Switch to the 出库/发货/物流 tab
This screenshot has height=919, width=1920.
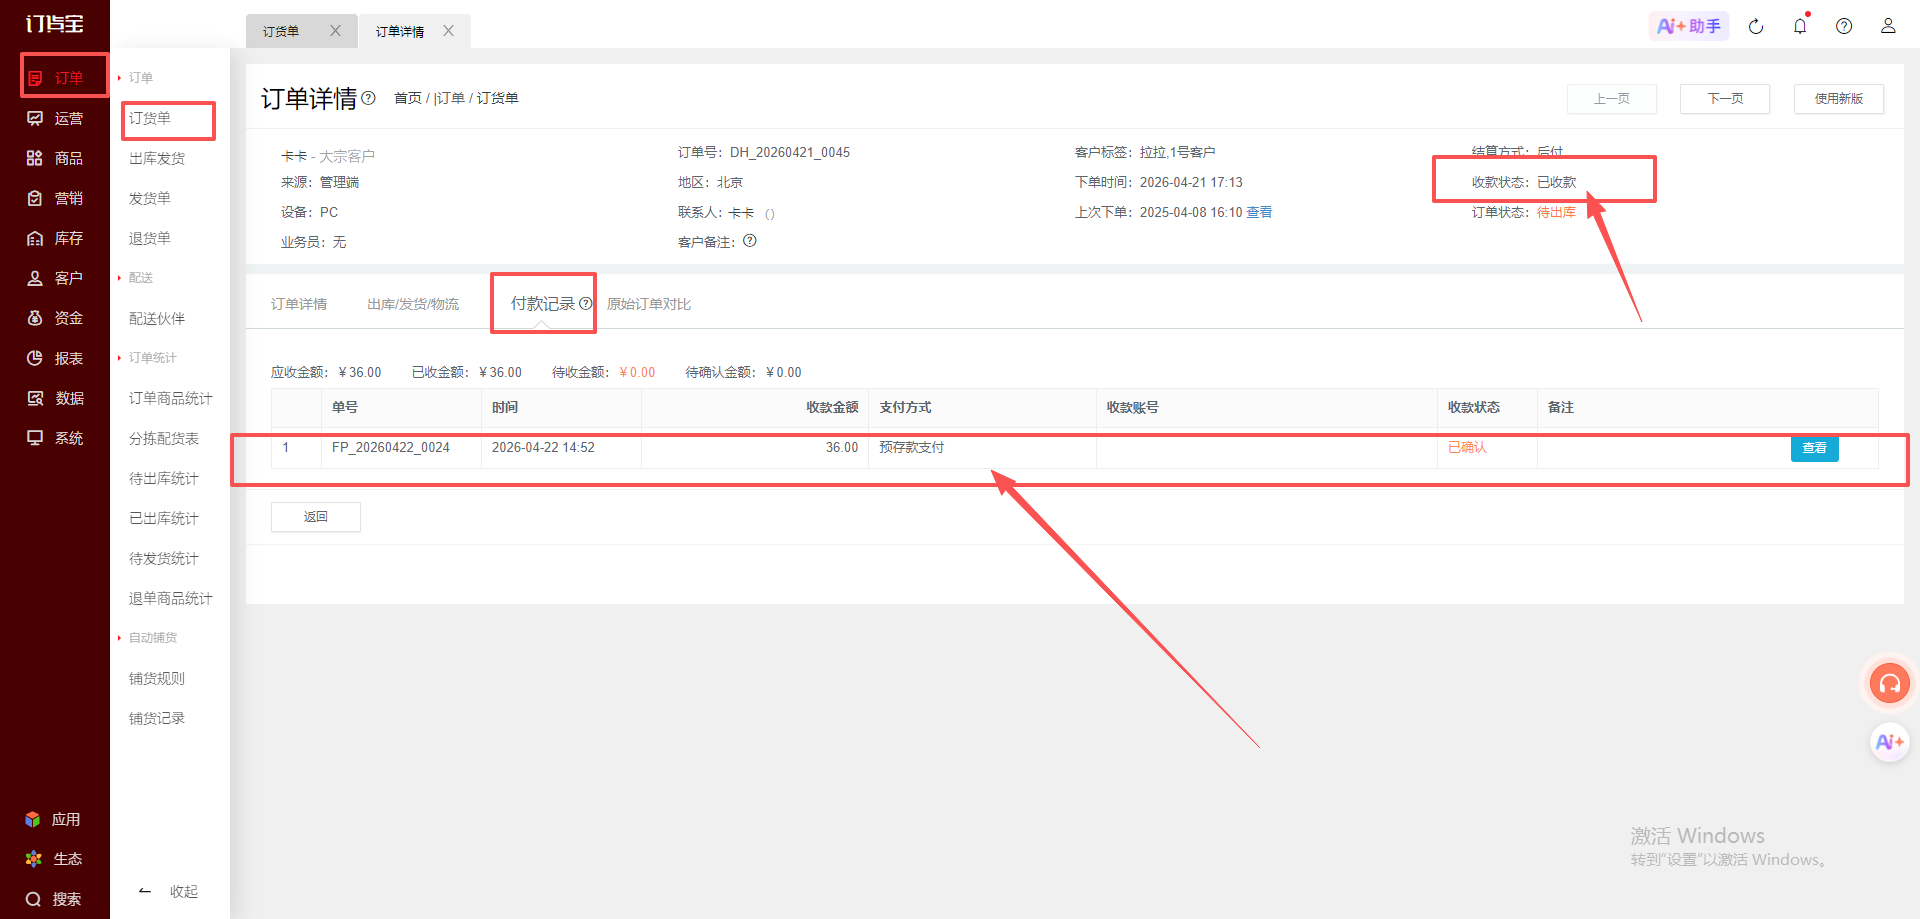click(413, 304)
